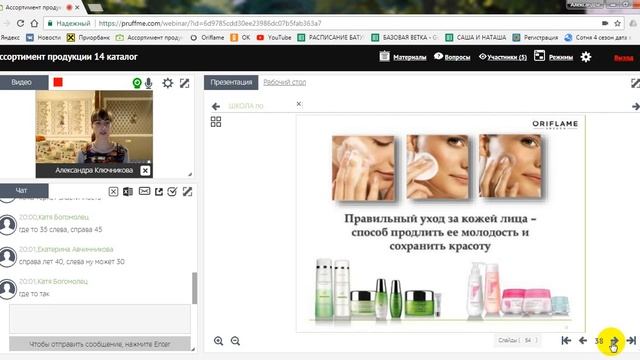Go back with the presentation left arrow
This screenshot has width=640, height=360.
216,107
